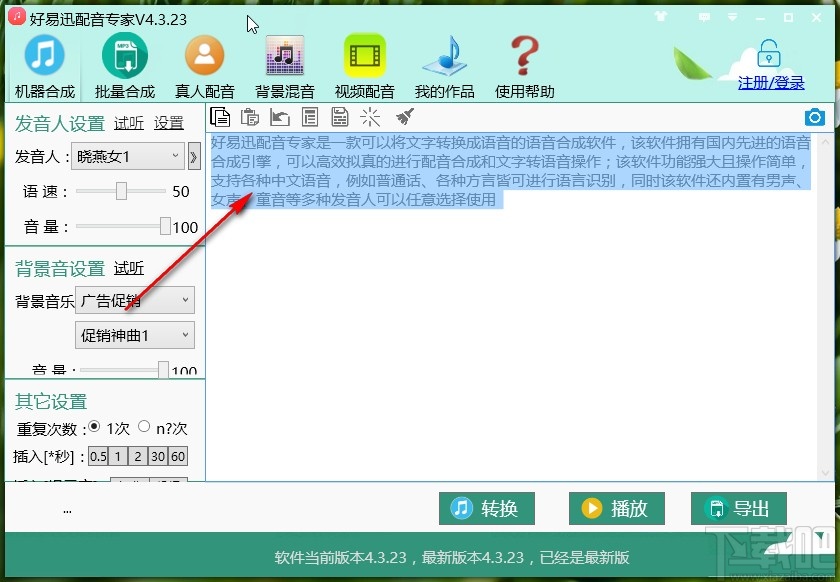Image resolution: width=840 pixels, height=582 pixels.
Task: Click the broom clear text icon
Action: coord(405,116)
